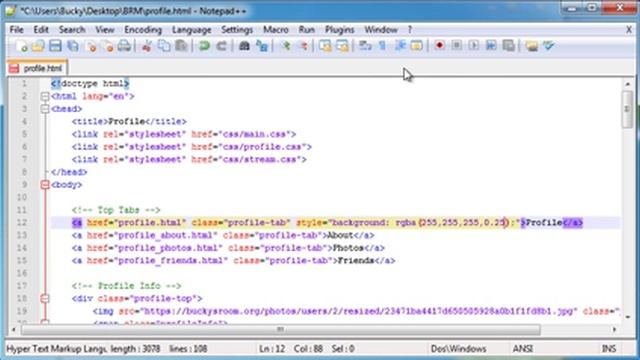This screenshot has height=360, width=640.
Task: Click horizontal scrollbar left arrow
Action: [x=14, y=329]
